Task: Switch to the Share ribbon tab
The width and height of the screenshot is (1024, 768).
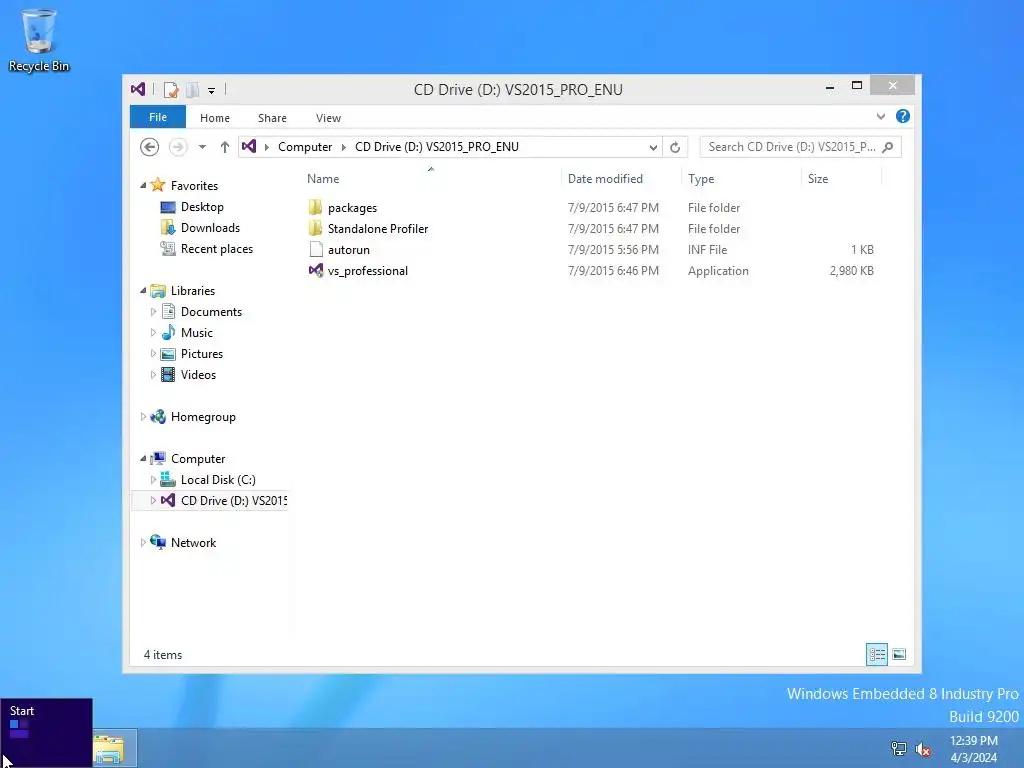Action: point(272,118)
